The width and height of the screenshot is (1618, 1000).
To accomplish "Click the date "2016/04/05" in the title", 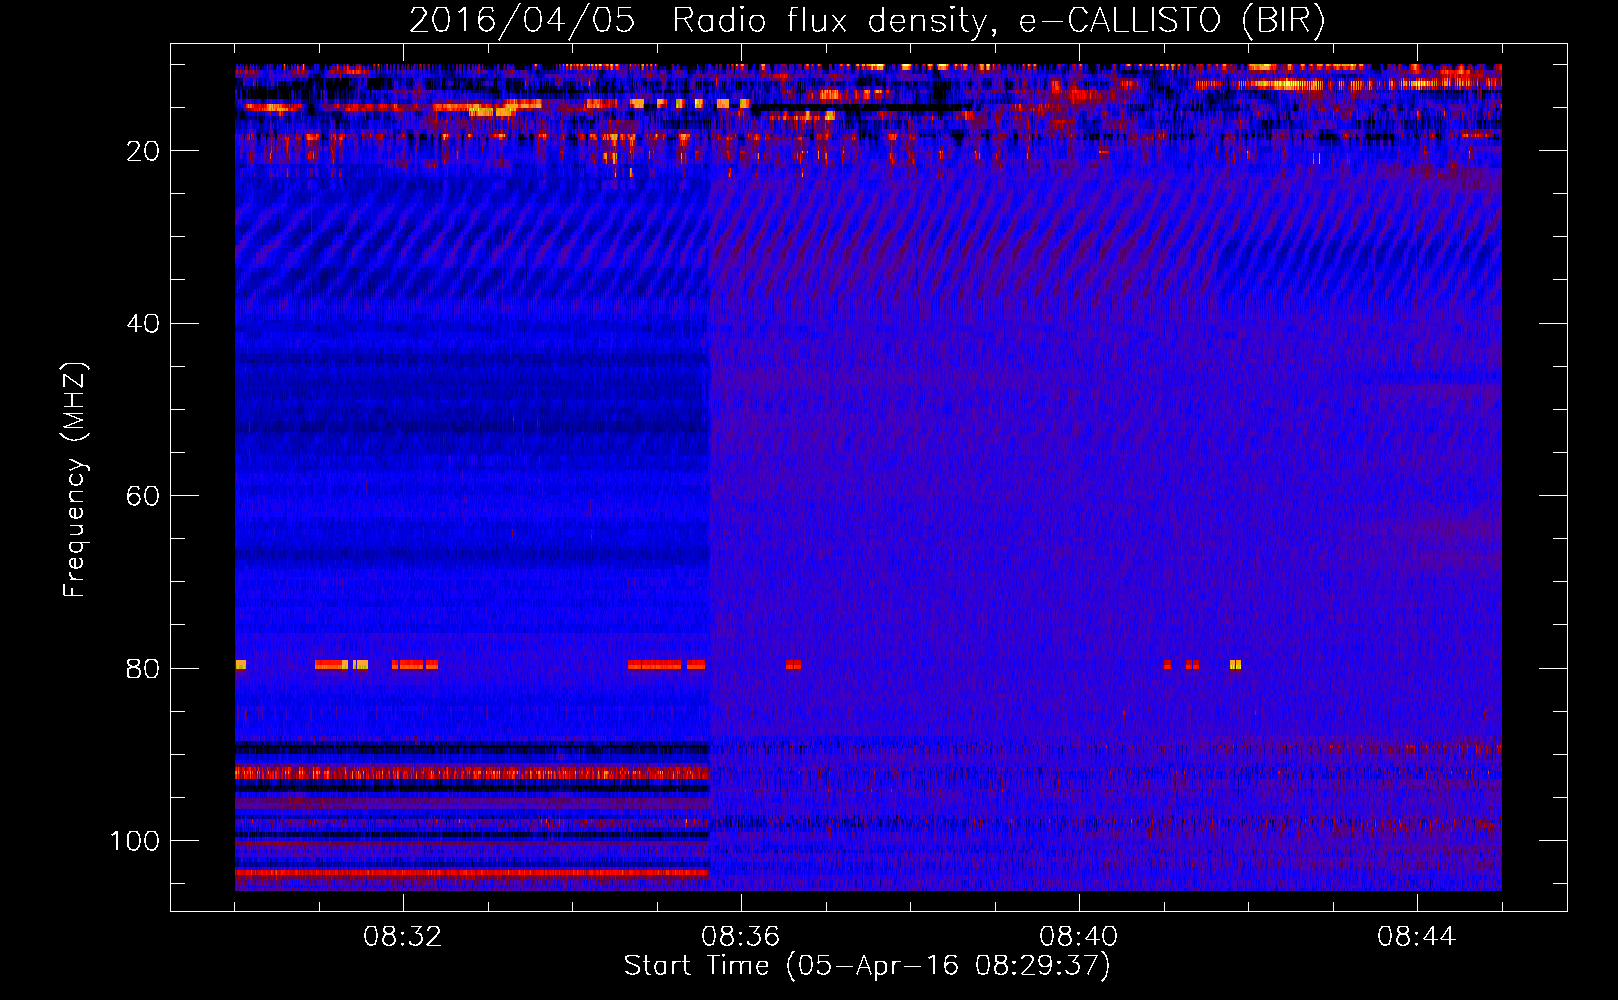I will [522, 21].
